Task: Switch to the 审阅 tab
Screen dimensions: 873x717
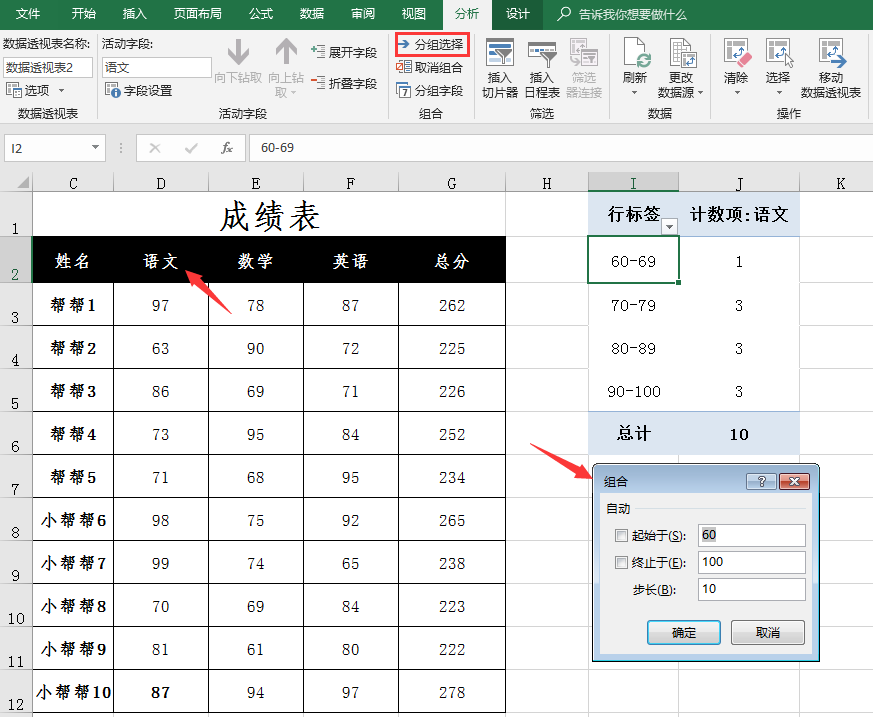Action: tap(362, 13)
